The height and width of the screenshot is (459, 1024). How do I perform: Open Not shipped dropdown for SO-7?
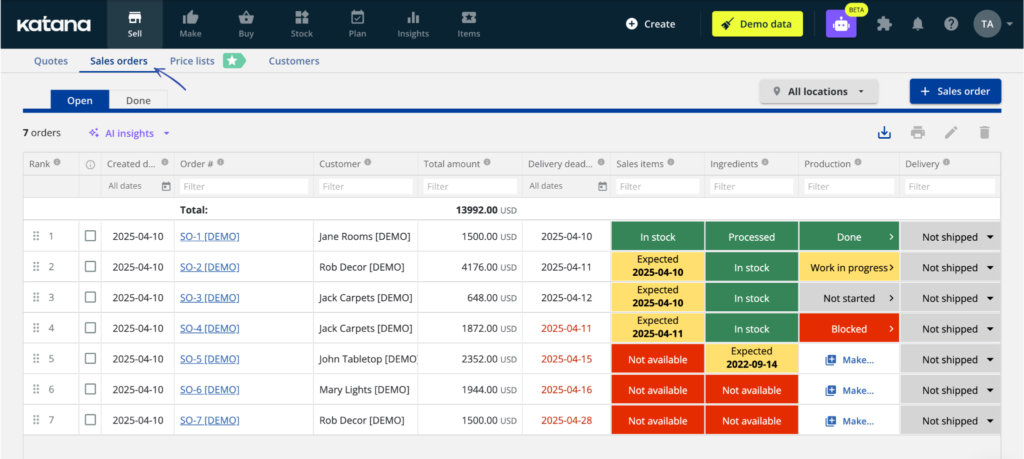[x=950, y=420]
